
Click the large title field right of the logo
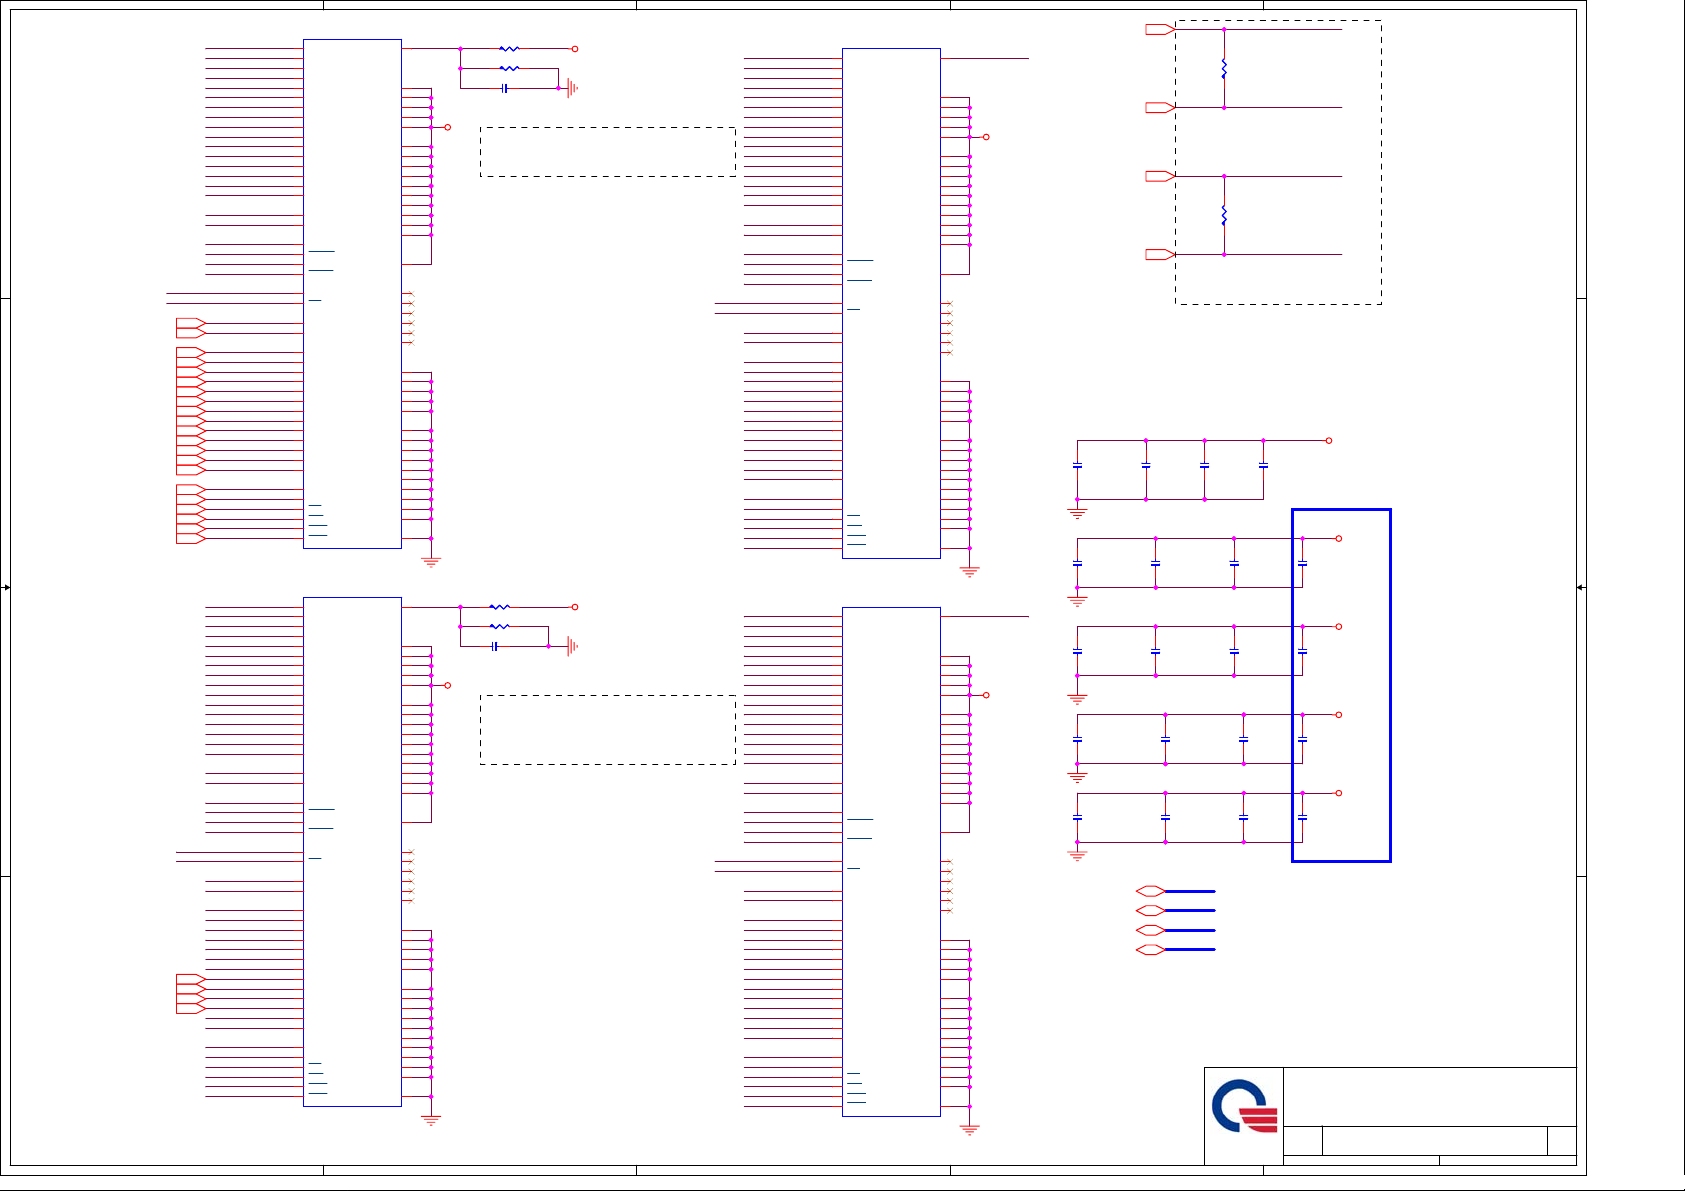[x=1430, y=1097]
